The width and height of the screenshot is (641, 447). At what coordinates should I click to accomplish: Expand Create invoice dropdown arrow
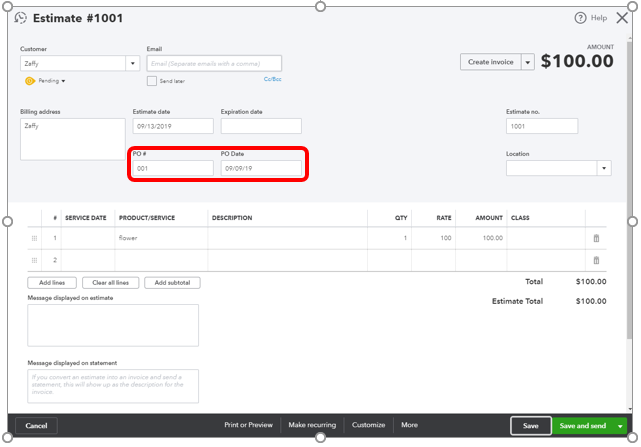click(527, 62)
